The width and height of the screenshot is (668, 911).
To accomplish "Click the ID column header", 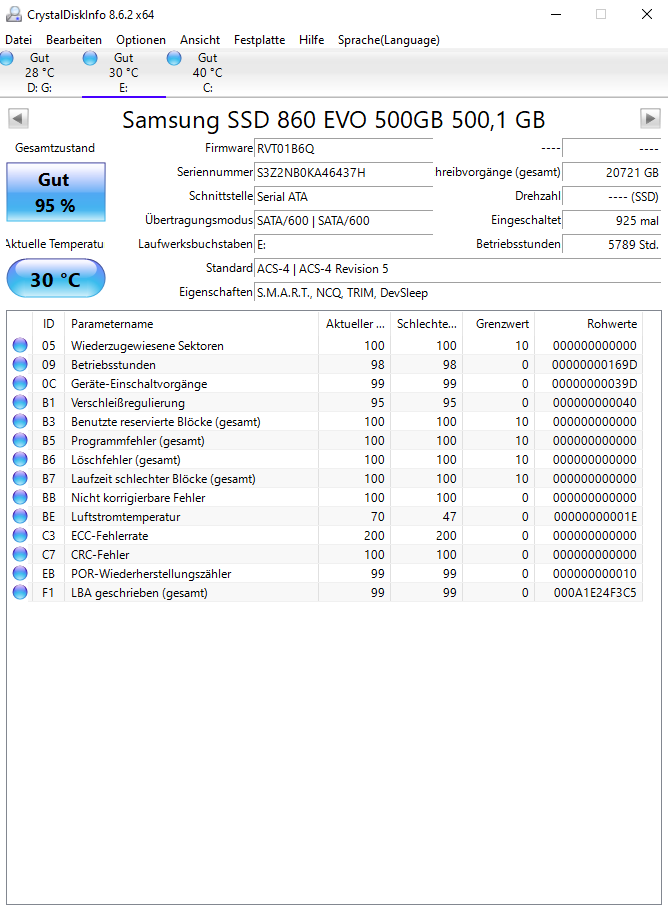I will [49, 324].
